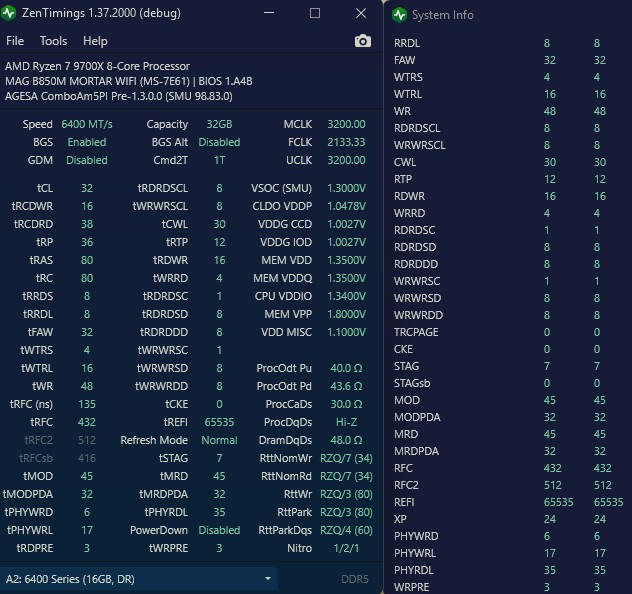Click the DramDqDs value 48.0 Ω
The height and width of the screenshot is (594, 632).
(x=346, y=440)
